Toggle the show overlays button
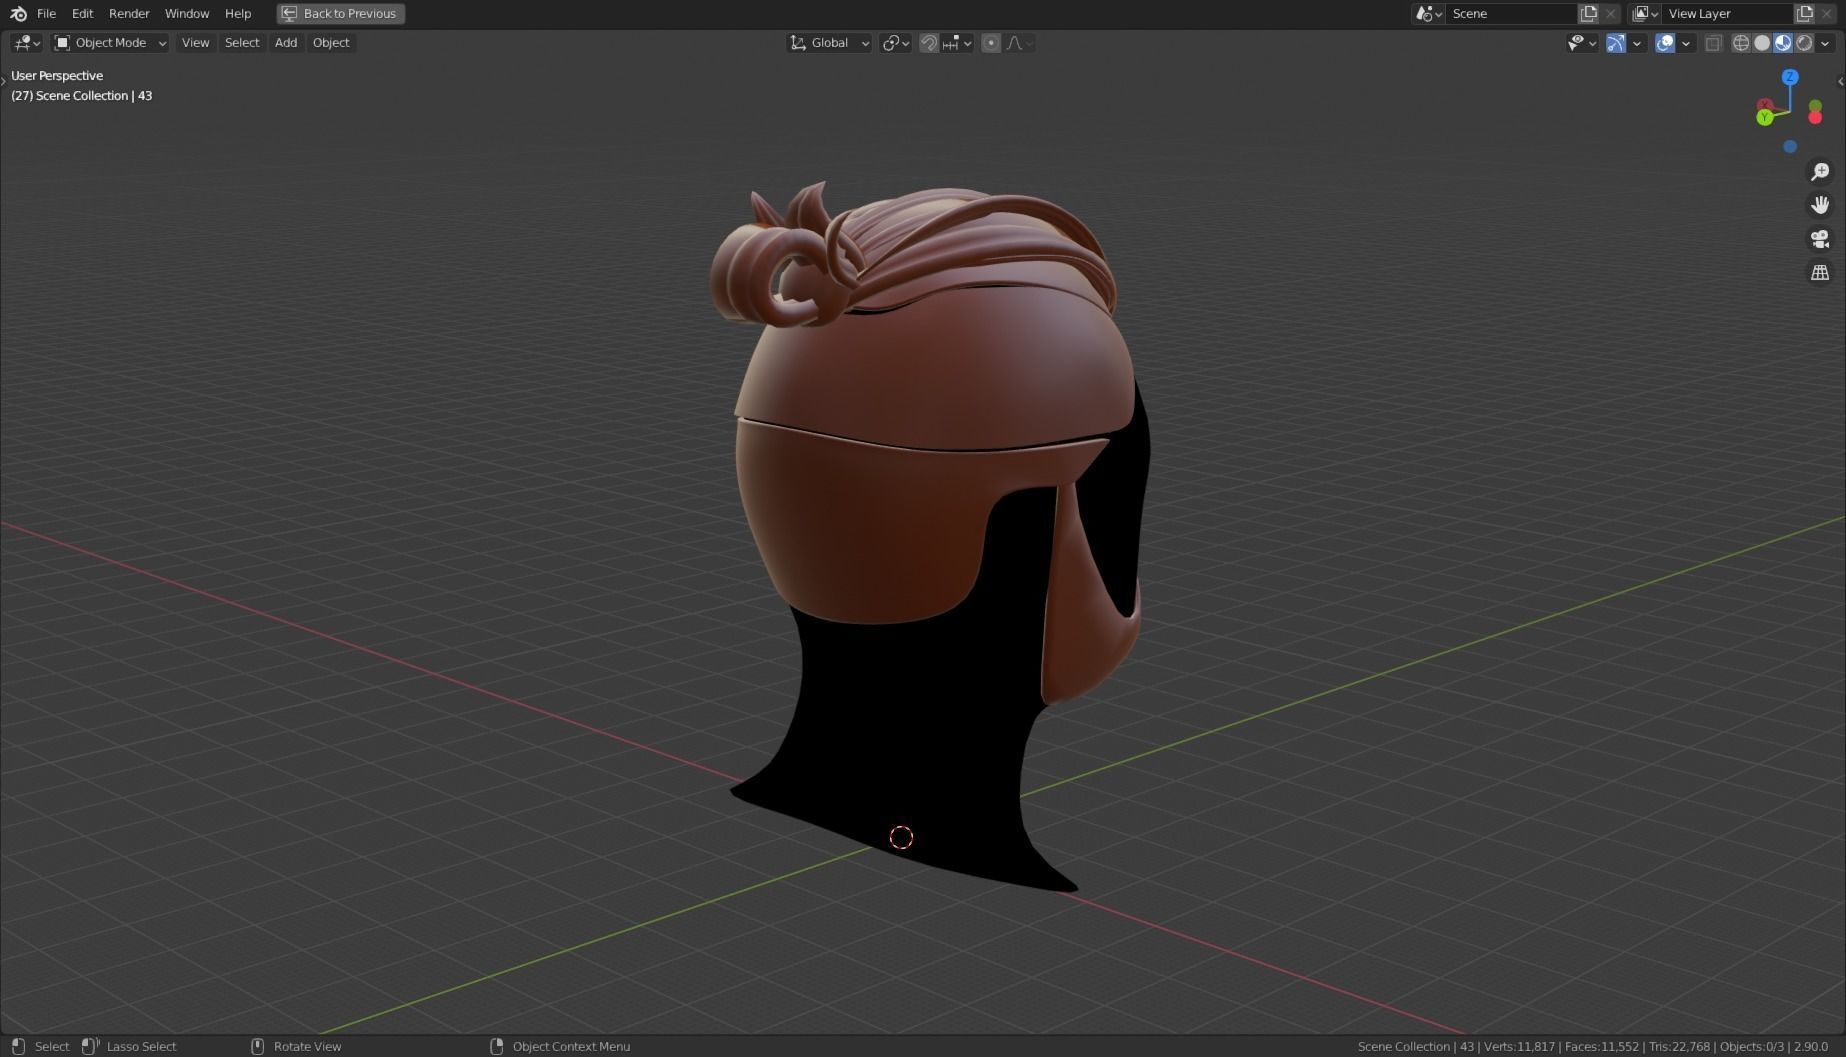This screenshot has width=1846, height=1057. (1665, 43)
